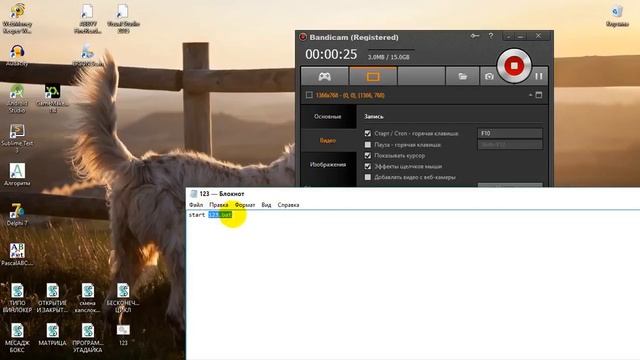Select the ПРОГРАМ... УГАДАЙКА script file
Viewport: 640px width, 360px height.
(87, 338)
